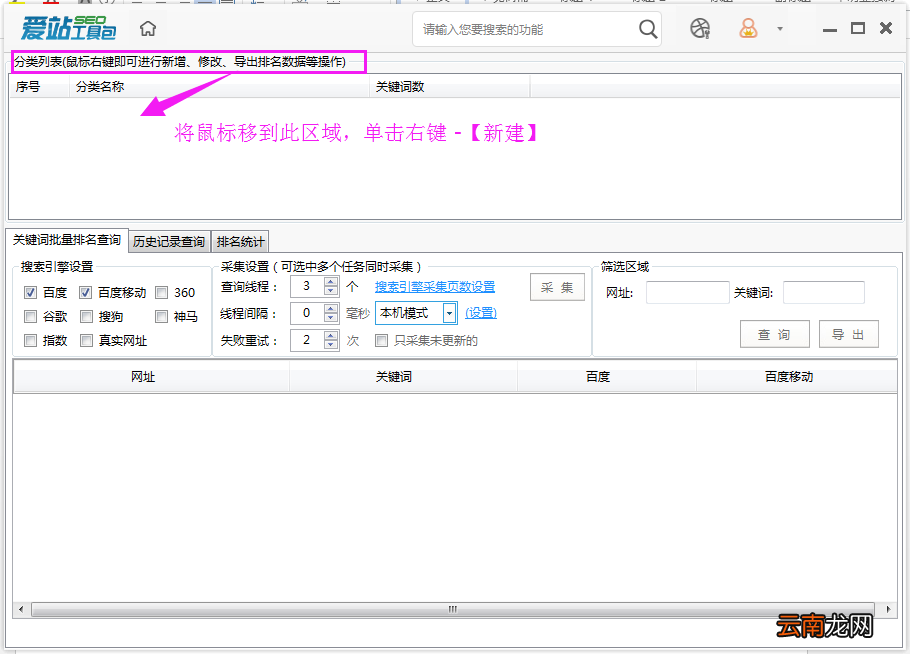
Task: Click the 导出 button
Action: (848, 334)
